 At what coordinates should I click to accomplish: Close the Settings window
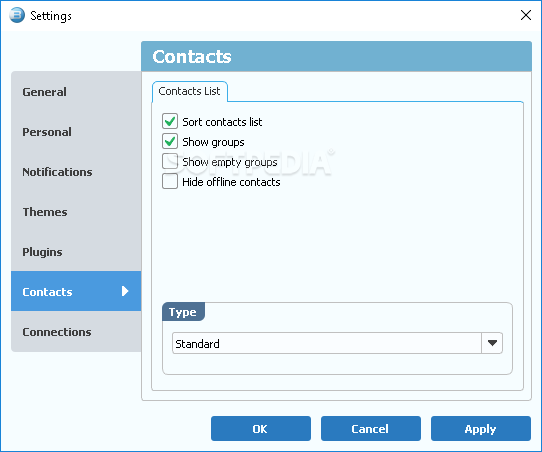point(526,15)
